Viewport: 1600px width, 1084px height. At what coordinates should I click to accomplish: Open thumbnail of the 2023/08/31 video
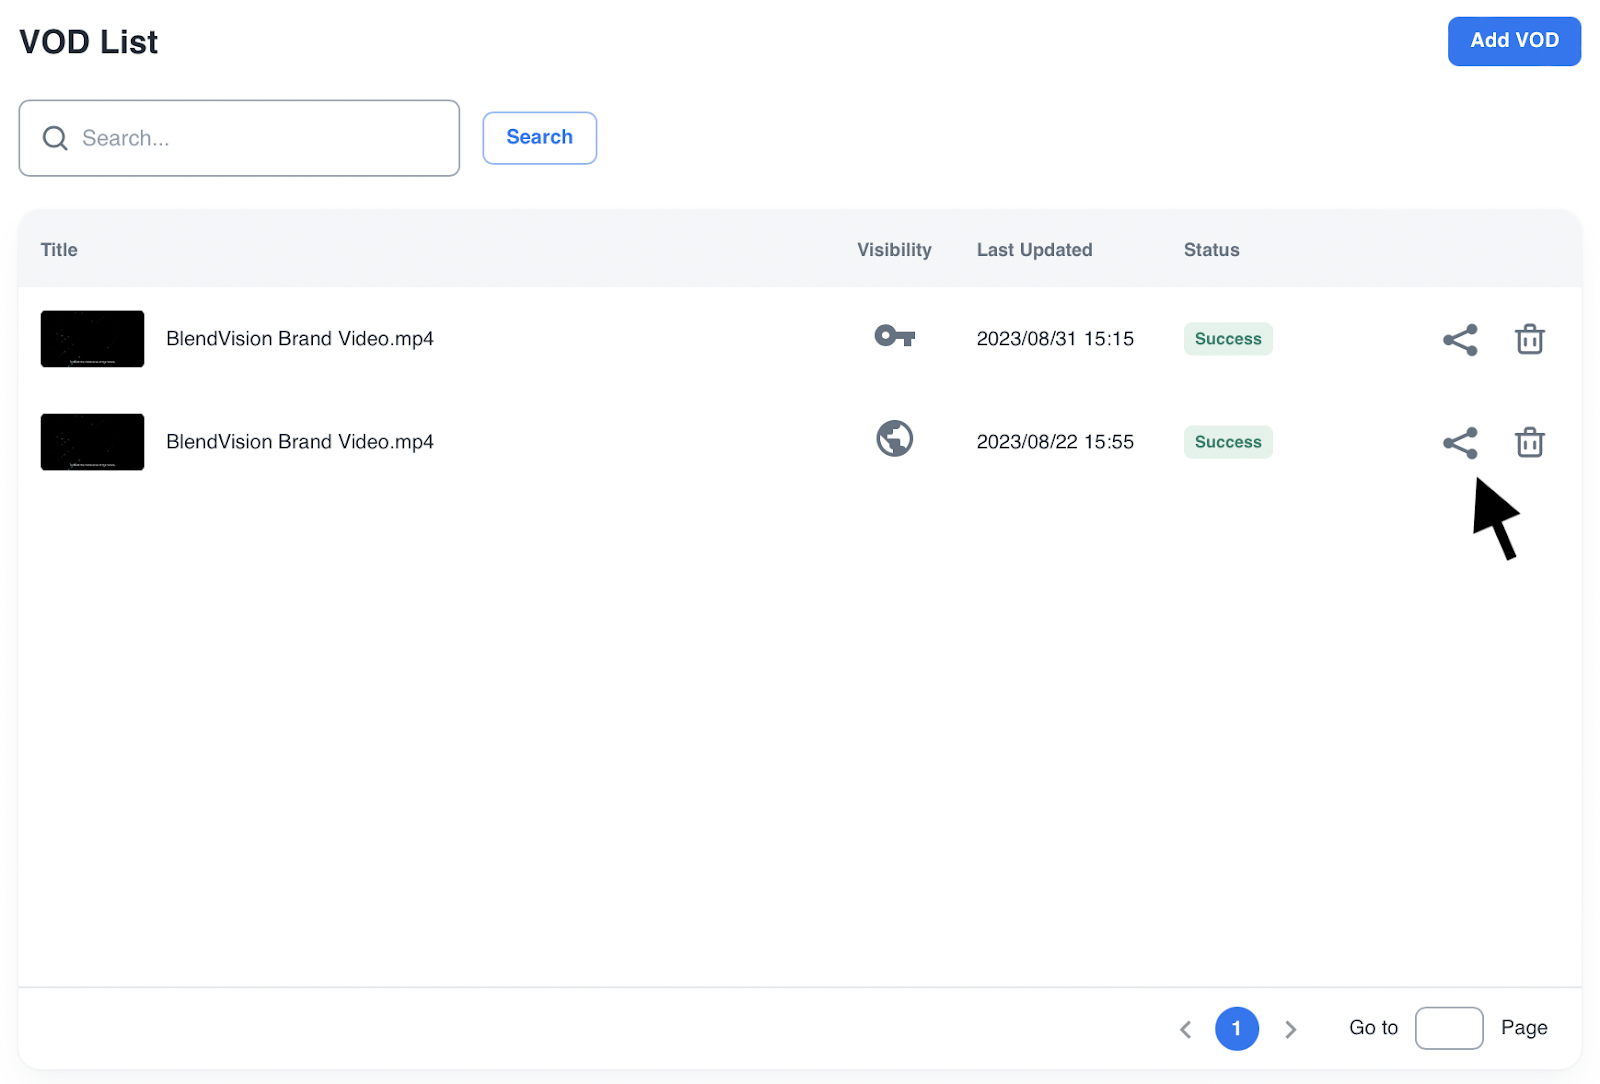pos(92,339)
